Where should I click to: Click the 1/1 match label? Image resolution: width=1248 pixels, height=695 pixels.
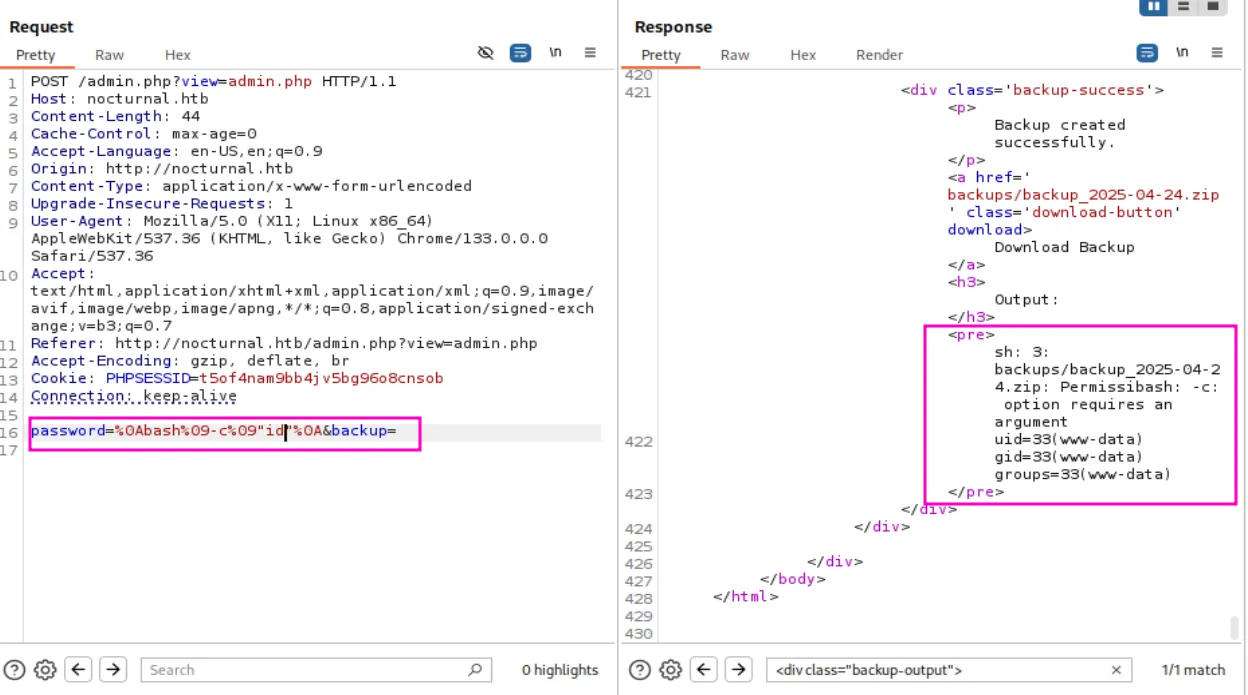point(1193,670)
